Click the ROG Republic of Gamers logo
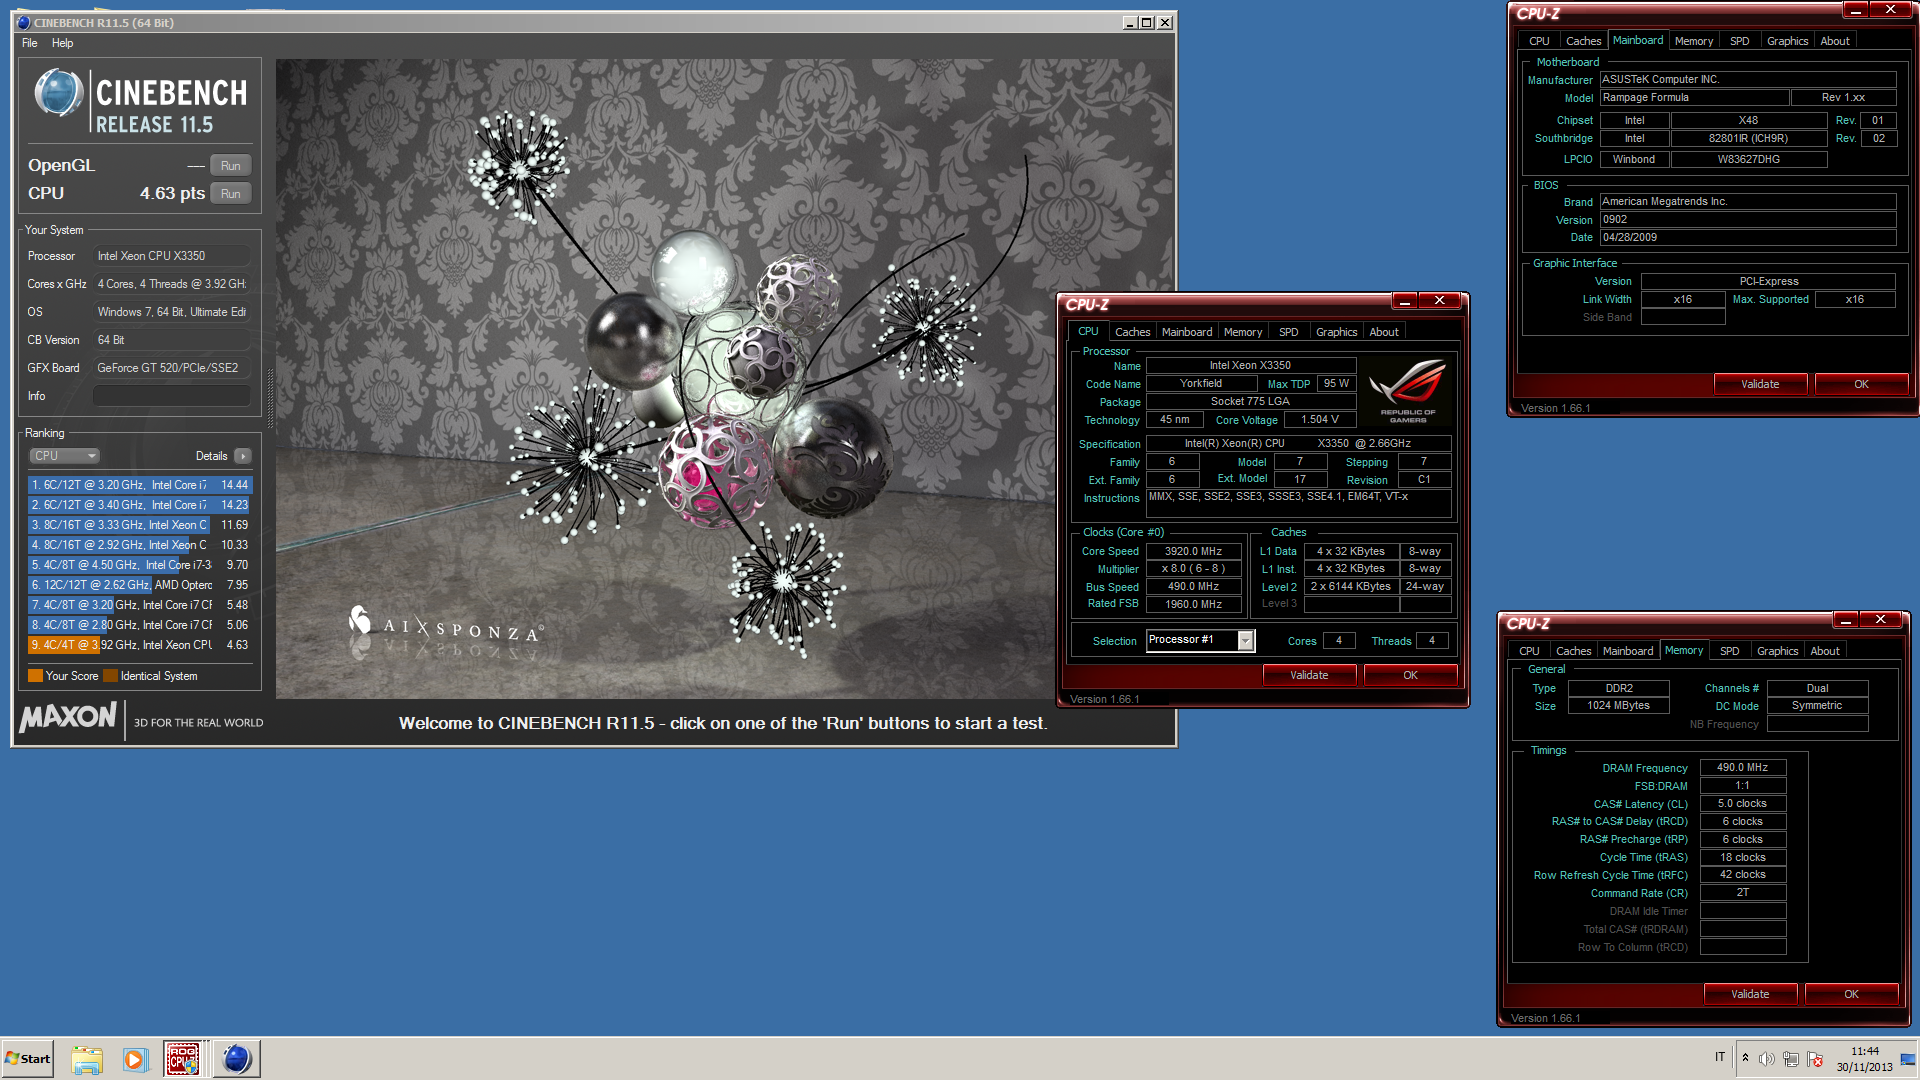 point(1408,391)
